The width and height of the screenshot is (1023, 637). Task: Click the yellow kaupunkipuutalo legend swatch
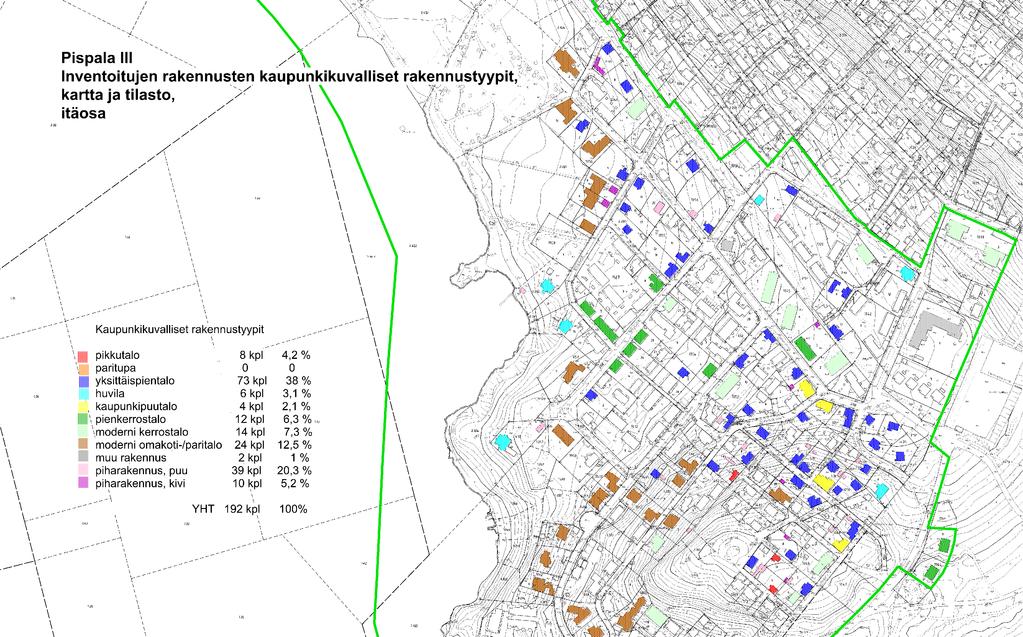(x=82, y=407)
